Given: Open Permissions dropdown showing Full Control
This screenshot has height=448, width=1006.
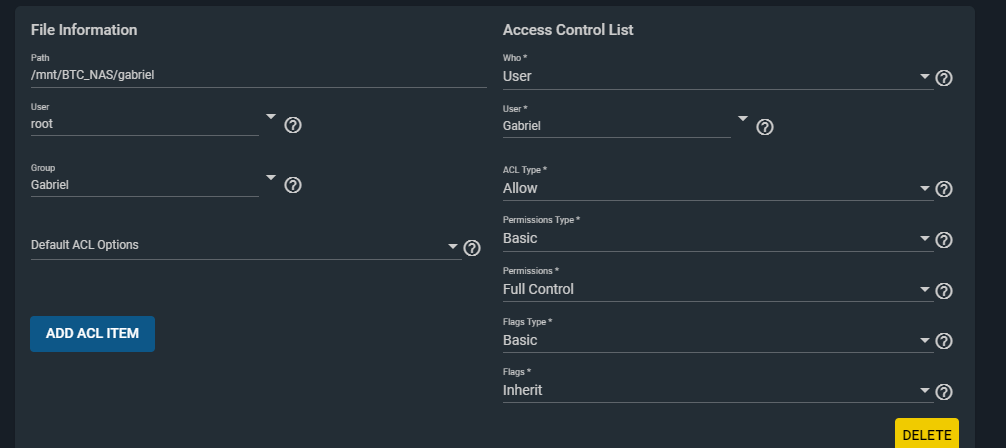Looking at the screenshot, I should [718, 289].
